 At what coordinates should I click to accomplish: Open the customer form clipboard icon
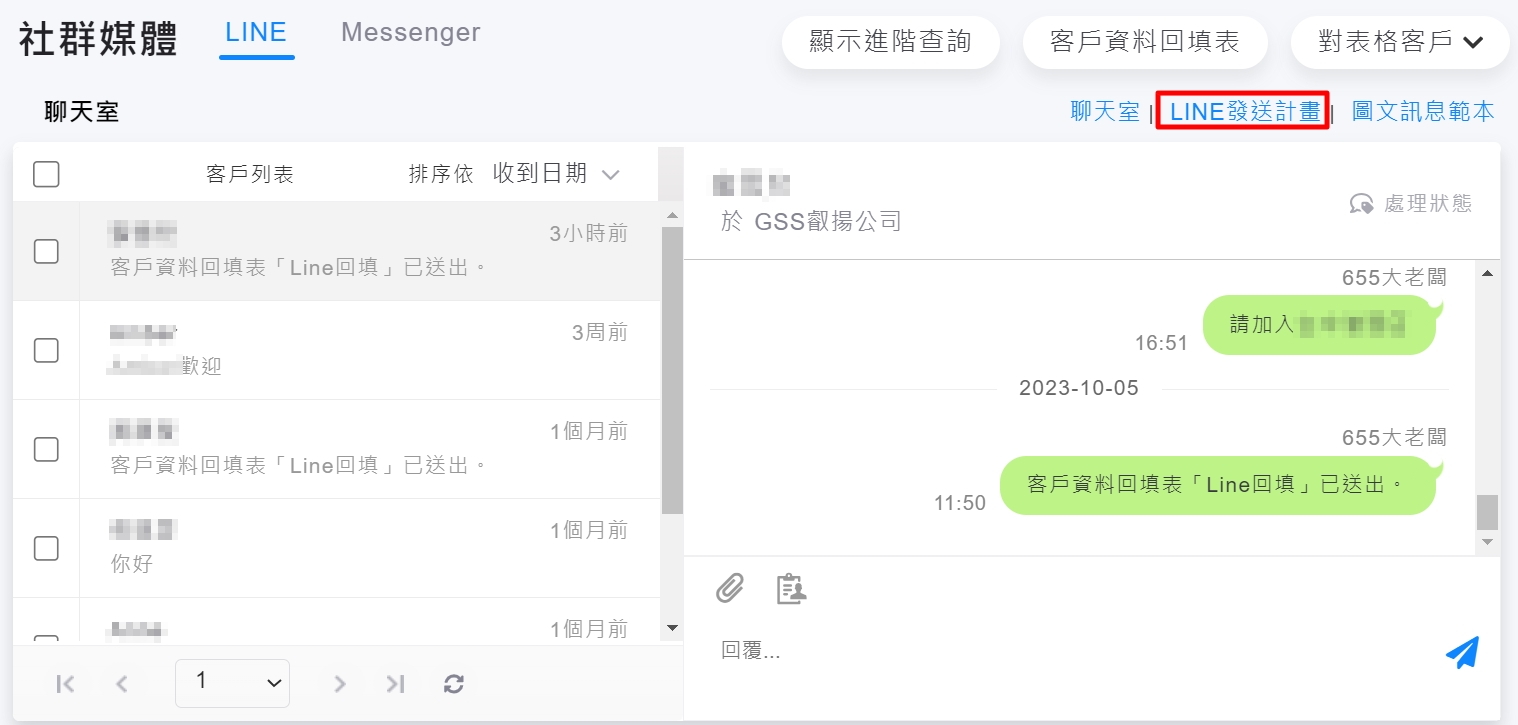click(x=791, y=589)
